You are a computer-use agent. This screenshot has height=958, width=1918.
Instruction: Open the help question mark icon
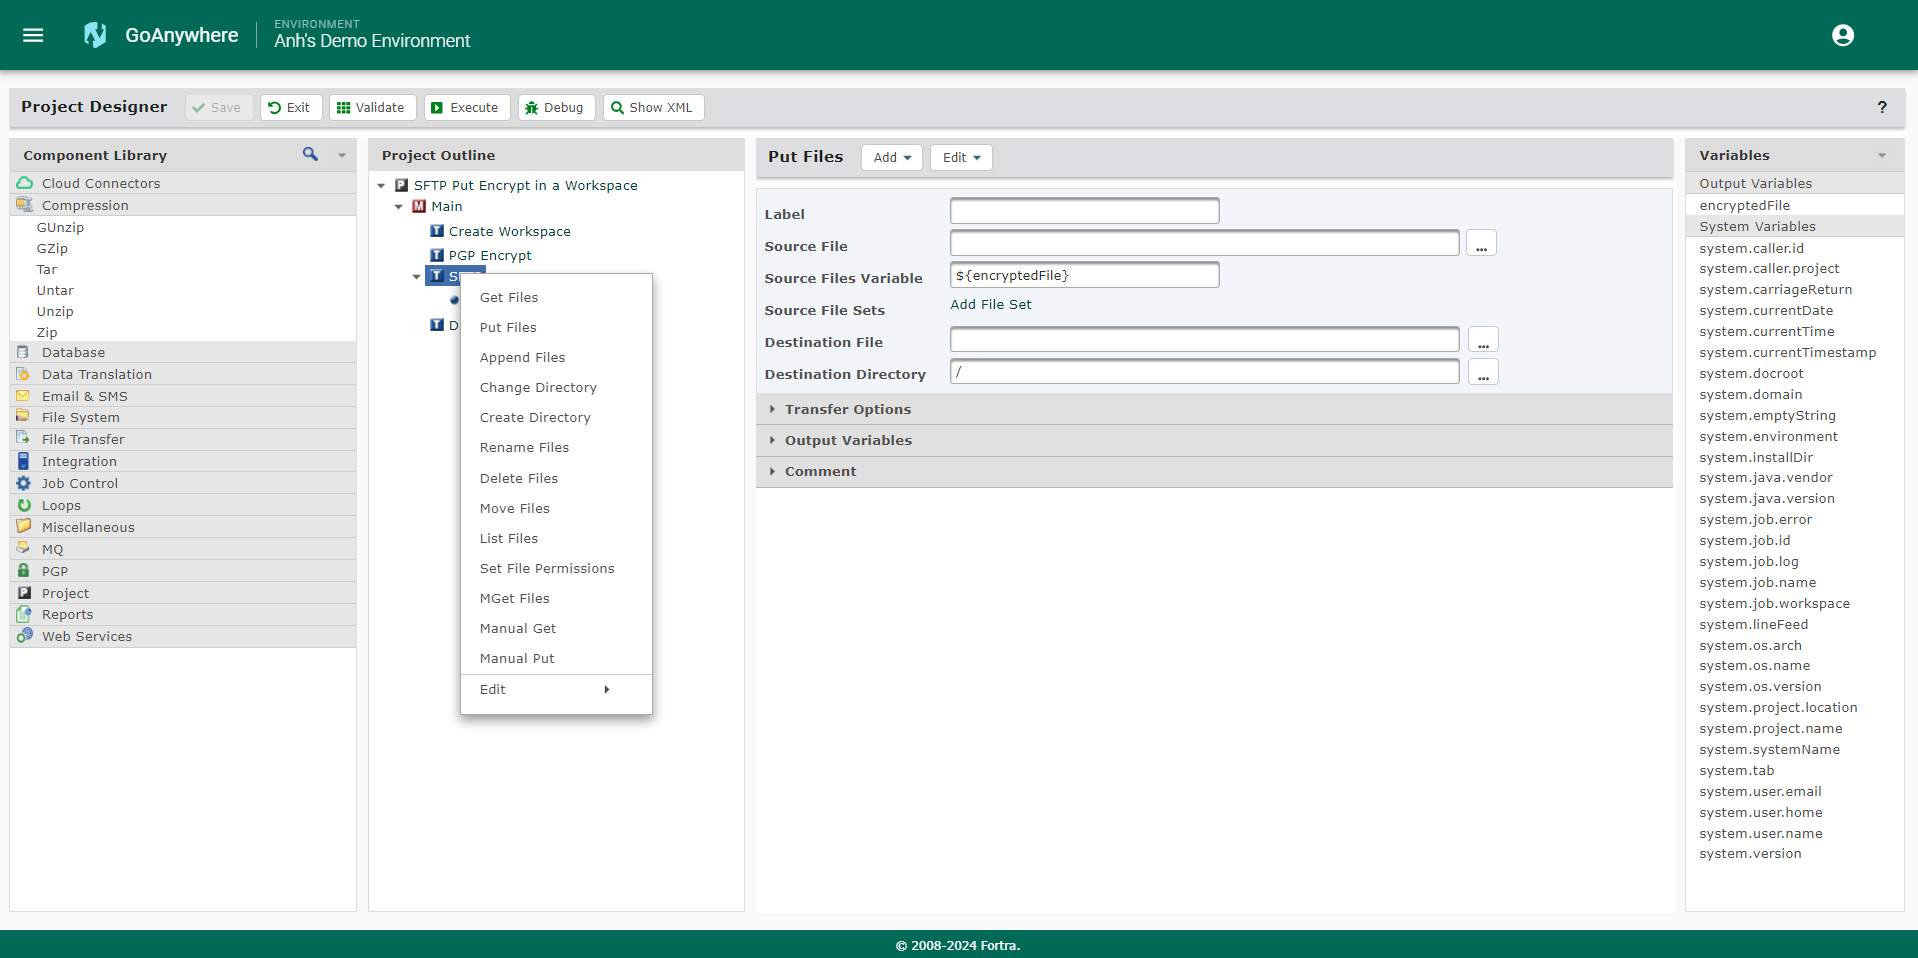click(x=1881, y=107)
